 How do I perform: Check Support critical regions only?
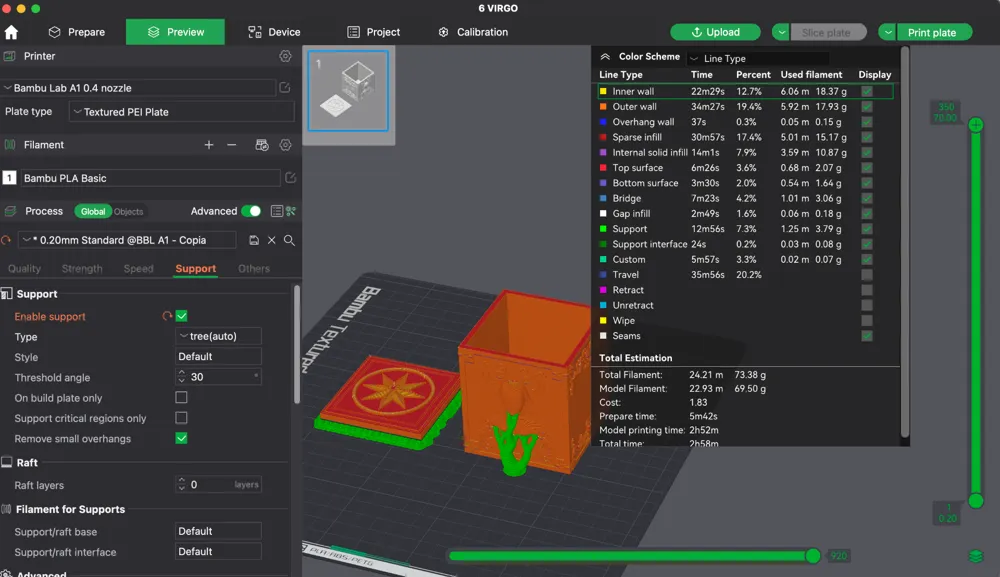pyautogui.click(x=181, y=418)
